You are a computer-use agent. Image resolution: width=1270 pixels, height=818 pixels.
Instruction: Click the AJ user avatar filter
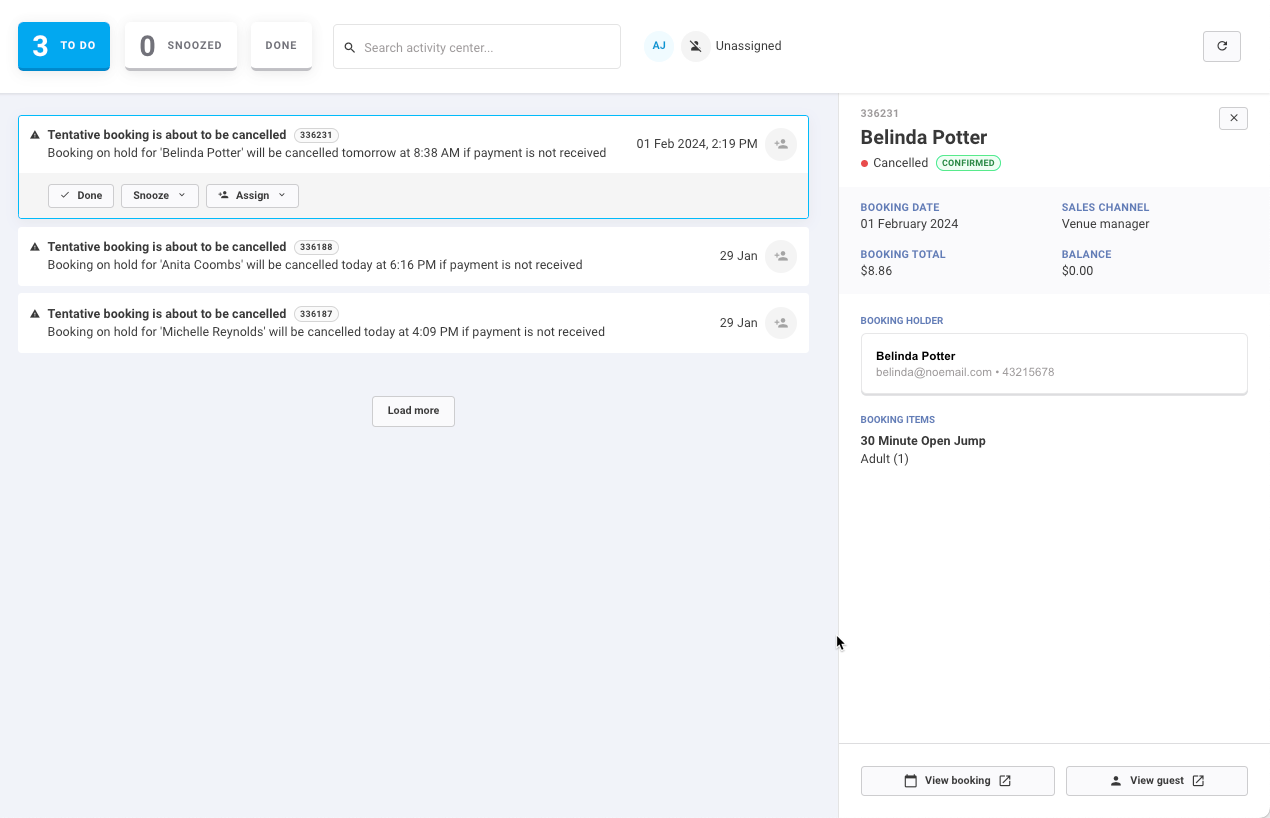(659, 46)
